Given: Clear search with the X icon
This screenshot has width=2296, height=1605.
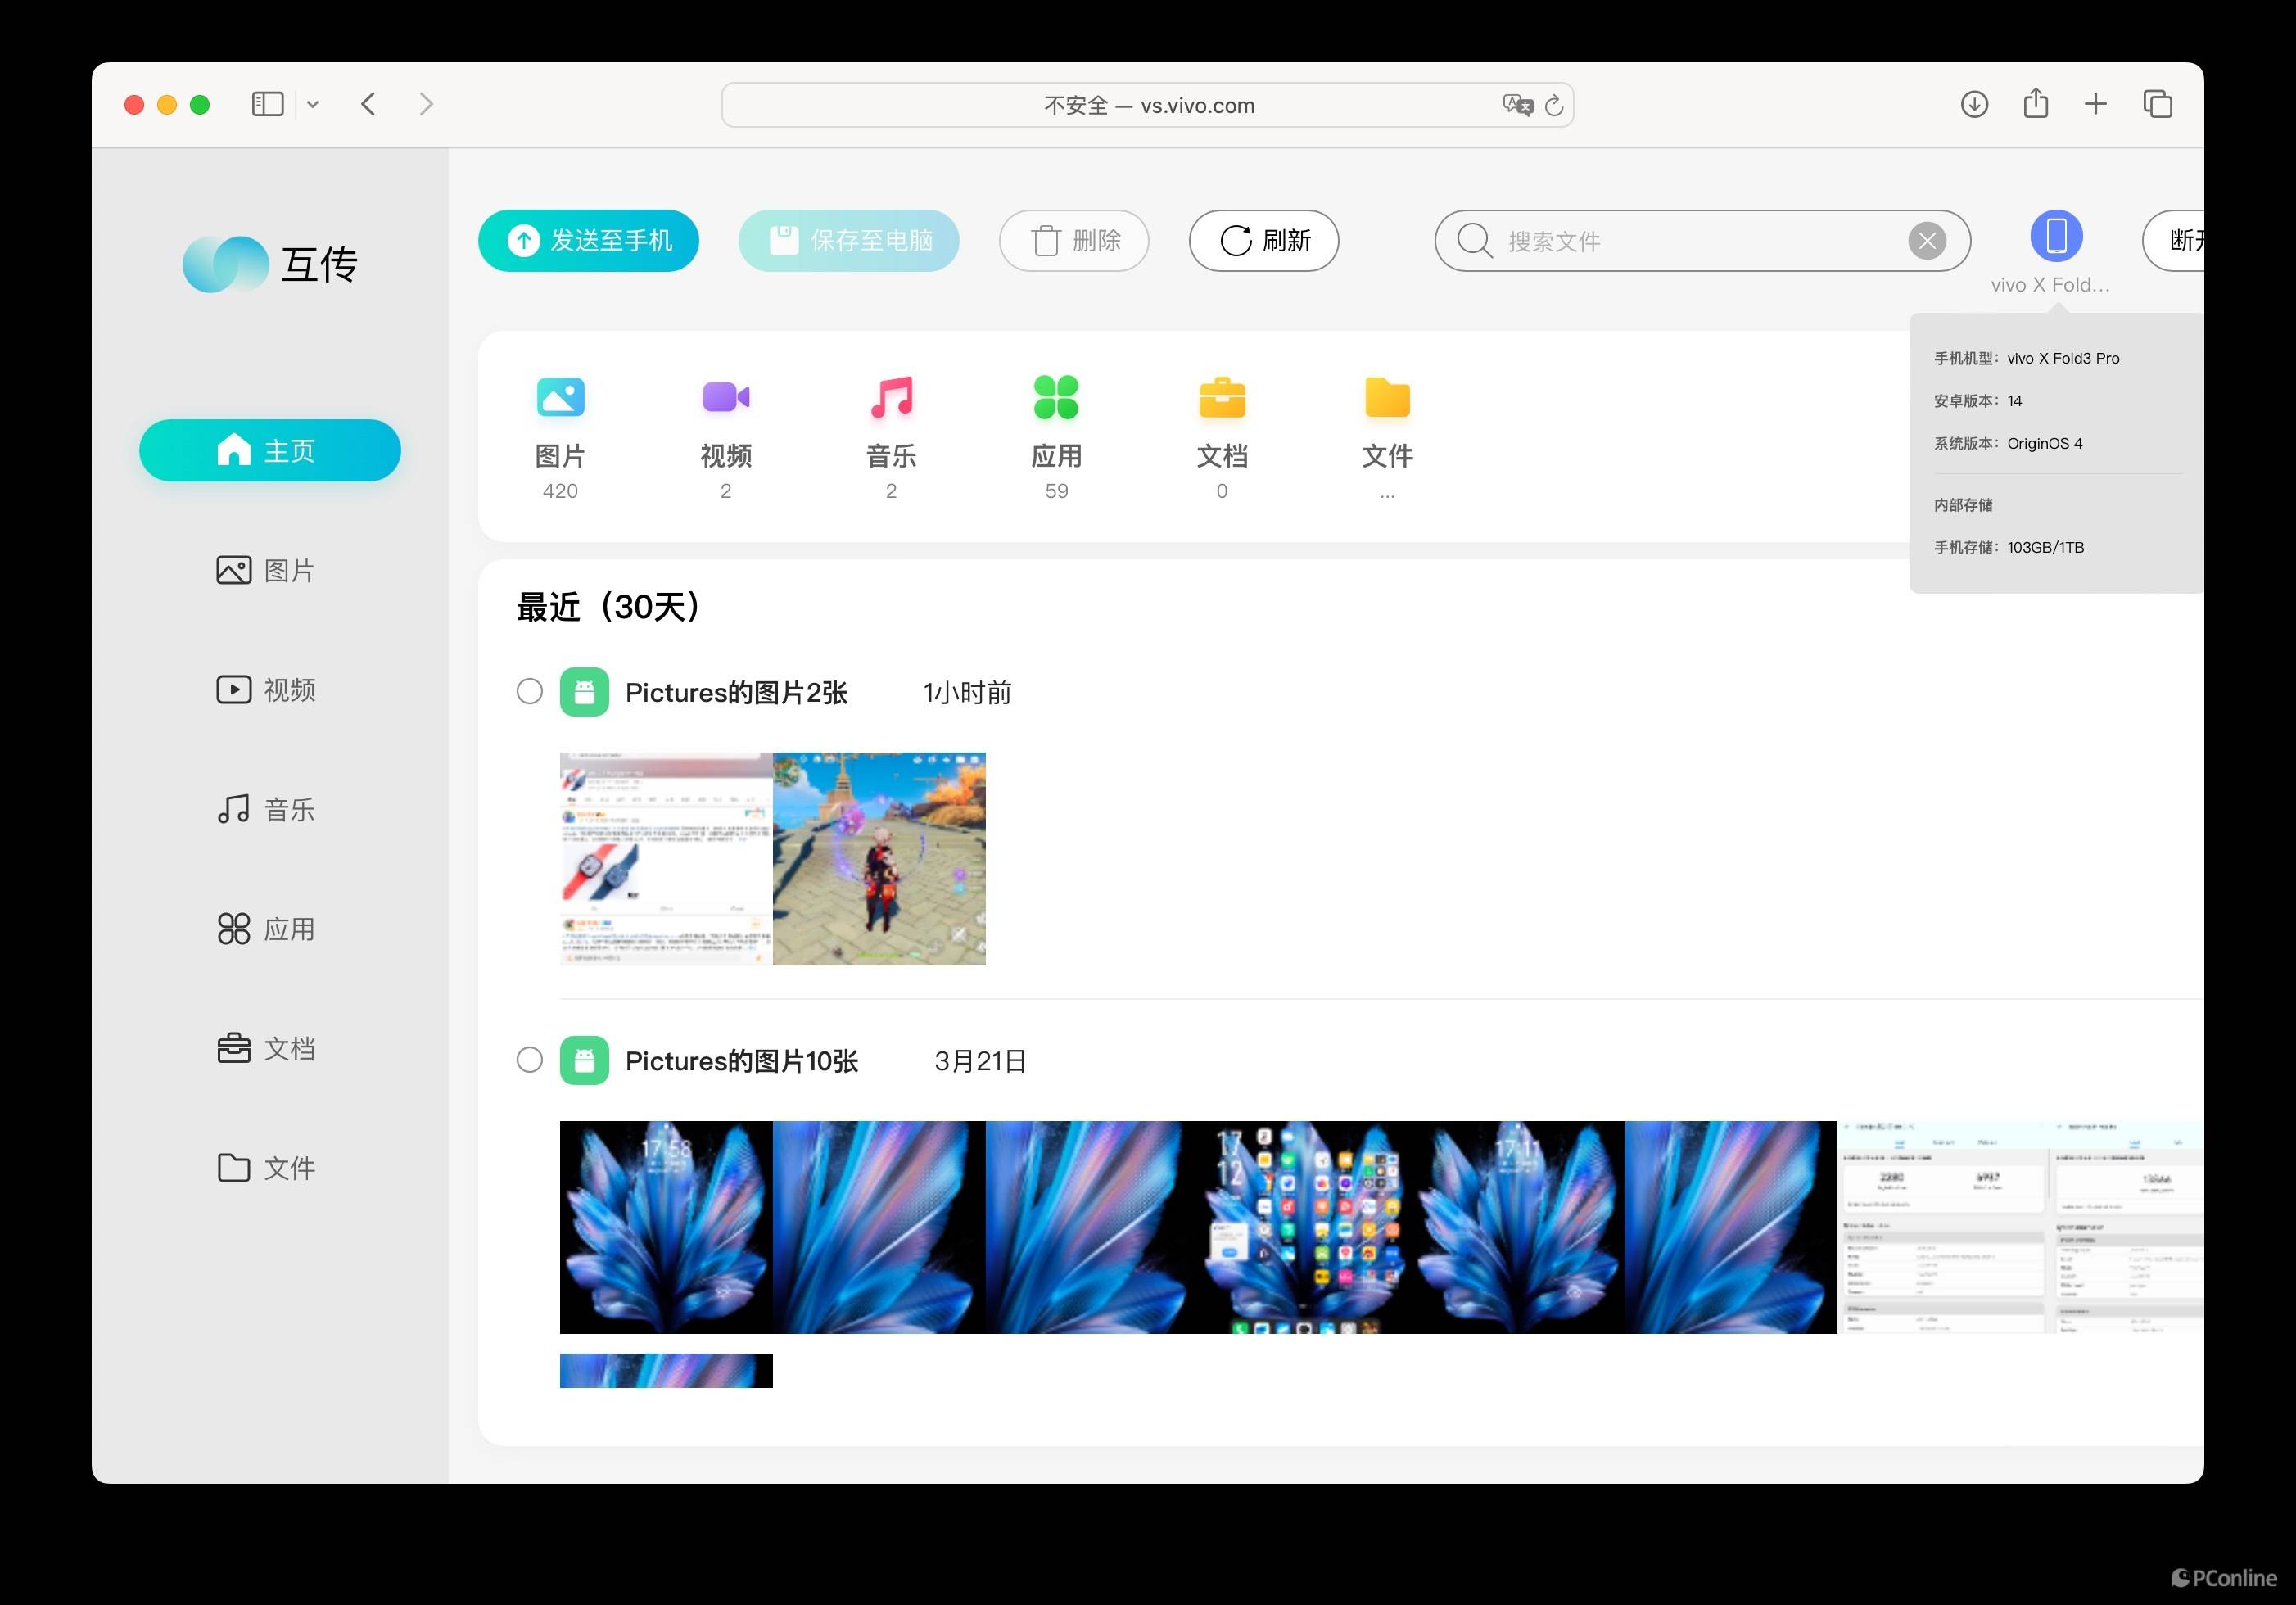Looking at the screenshot, I should tap(1926, 241).
